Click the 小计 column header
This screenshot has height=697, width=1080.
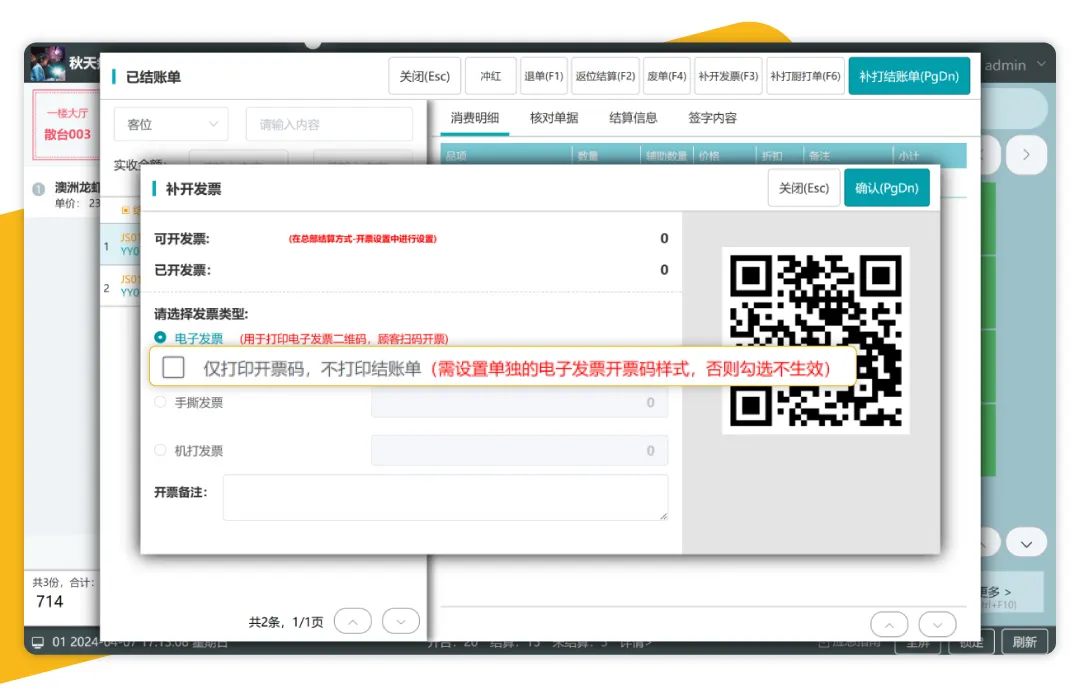[930, 156]
